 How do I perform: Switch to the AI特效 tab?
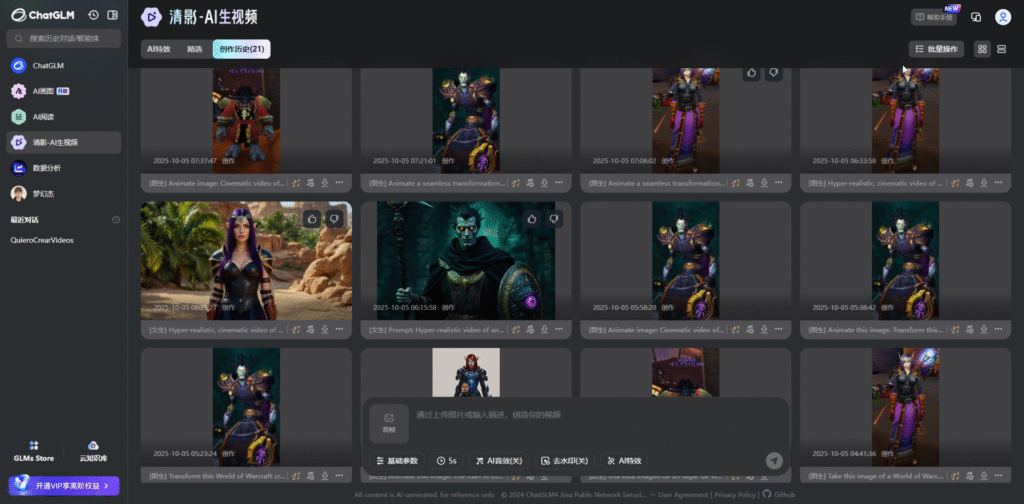click(159, 49)
